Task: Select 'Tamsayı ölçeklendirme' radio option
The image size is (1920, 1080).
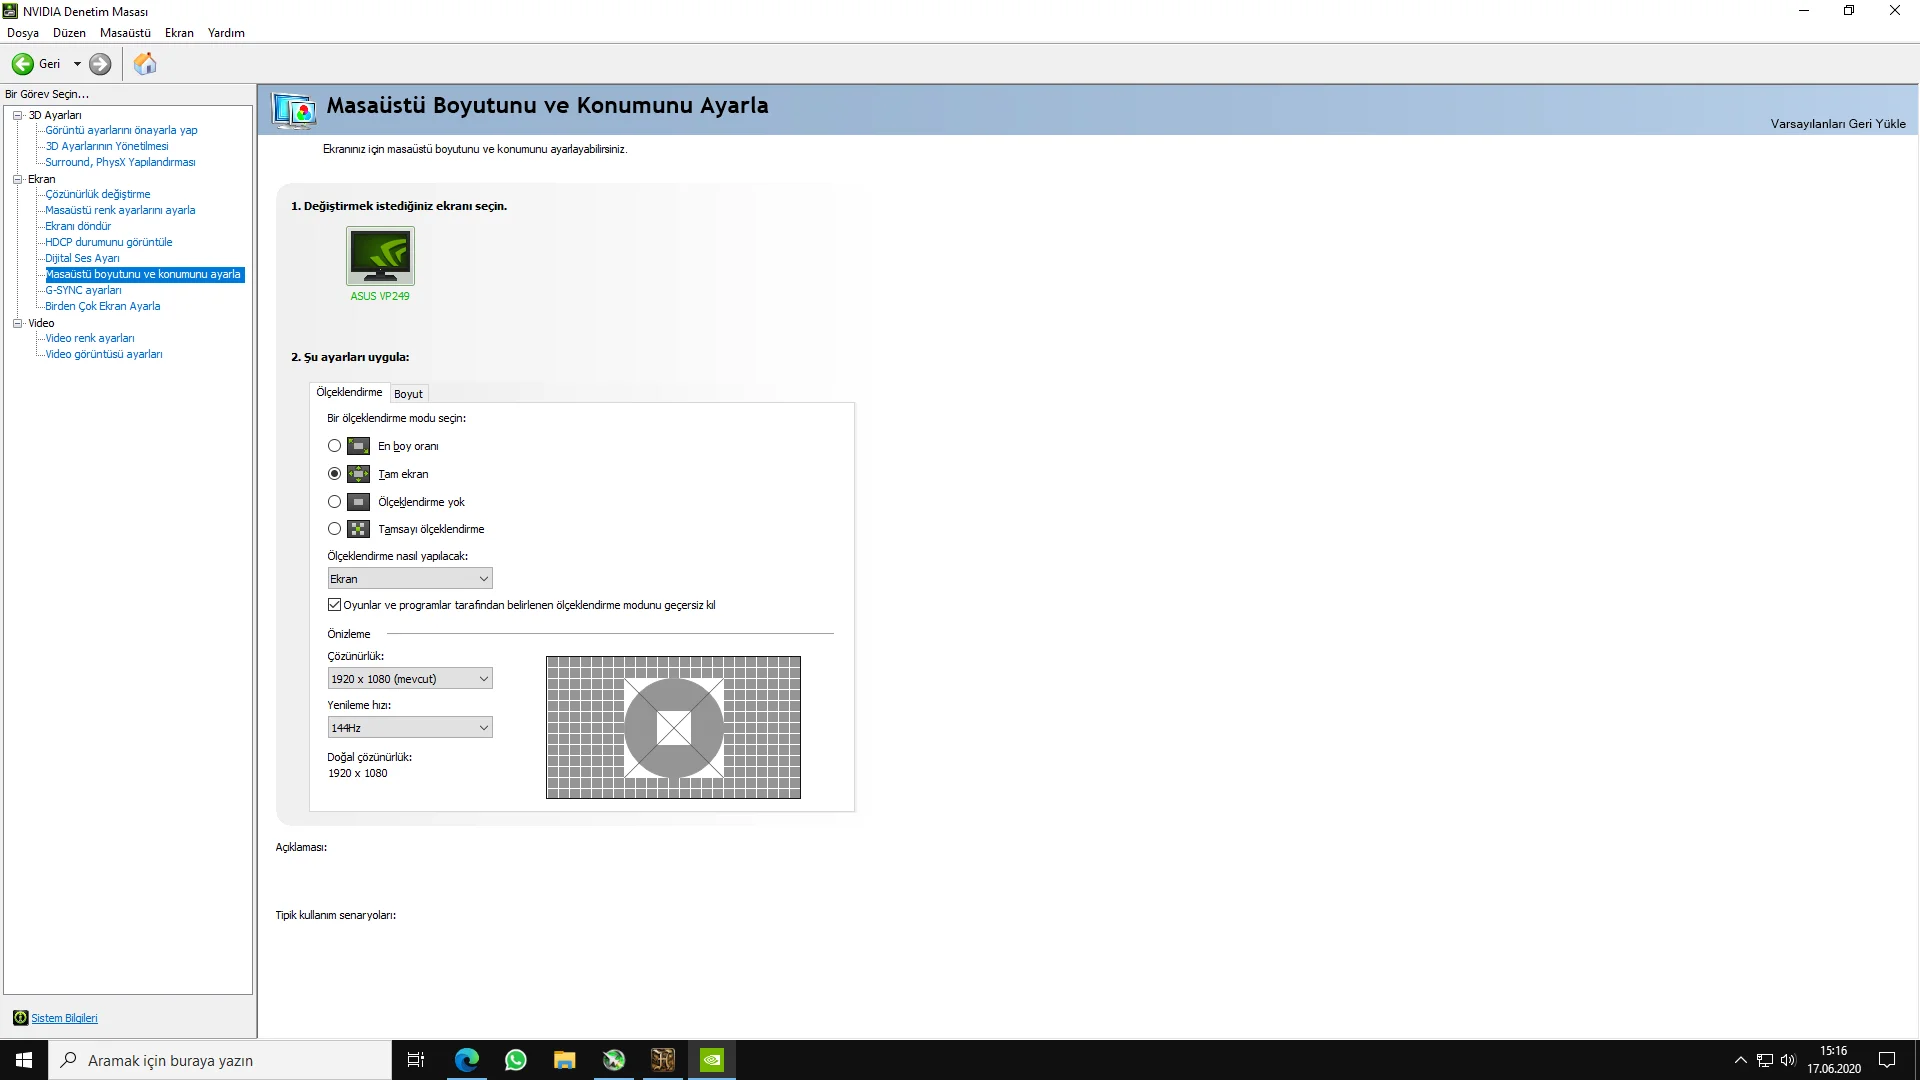Action: (x=334, y=529)
